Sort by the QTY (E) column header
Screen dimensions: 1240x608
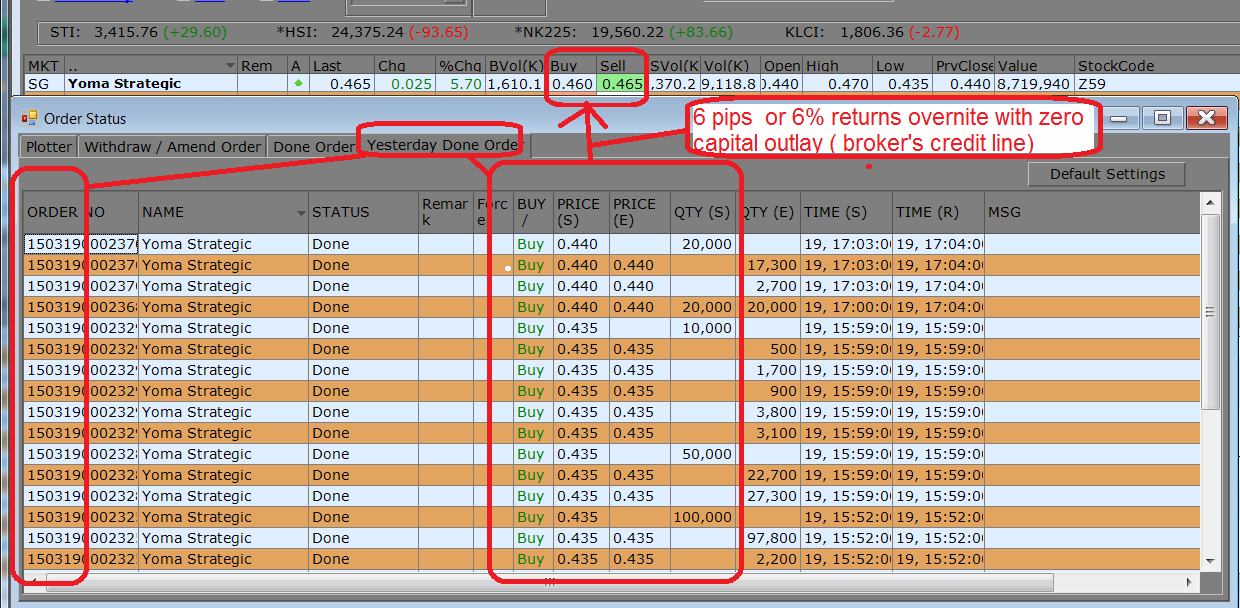[x=769, y=212]
